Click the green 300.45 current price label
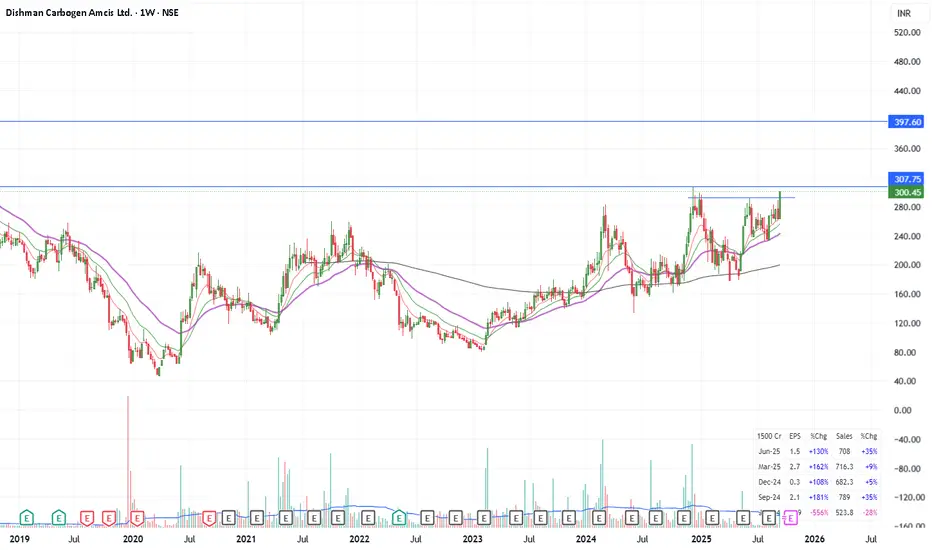 click(x=906, y=192)
